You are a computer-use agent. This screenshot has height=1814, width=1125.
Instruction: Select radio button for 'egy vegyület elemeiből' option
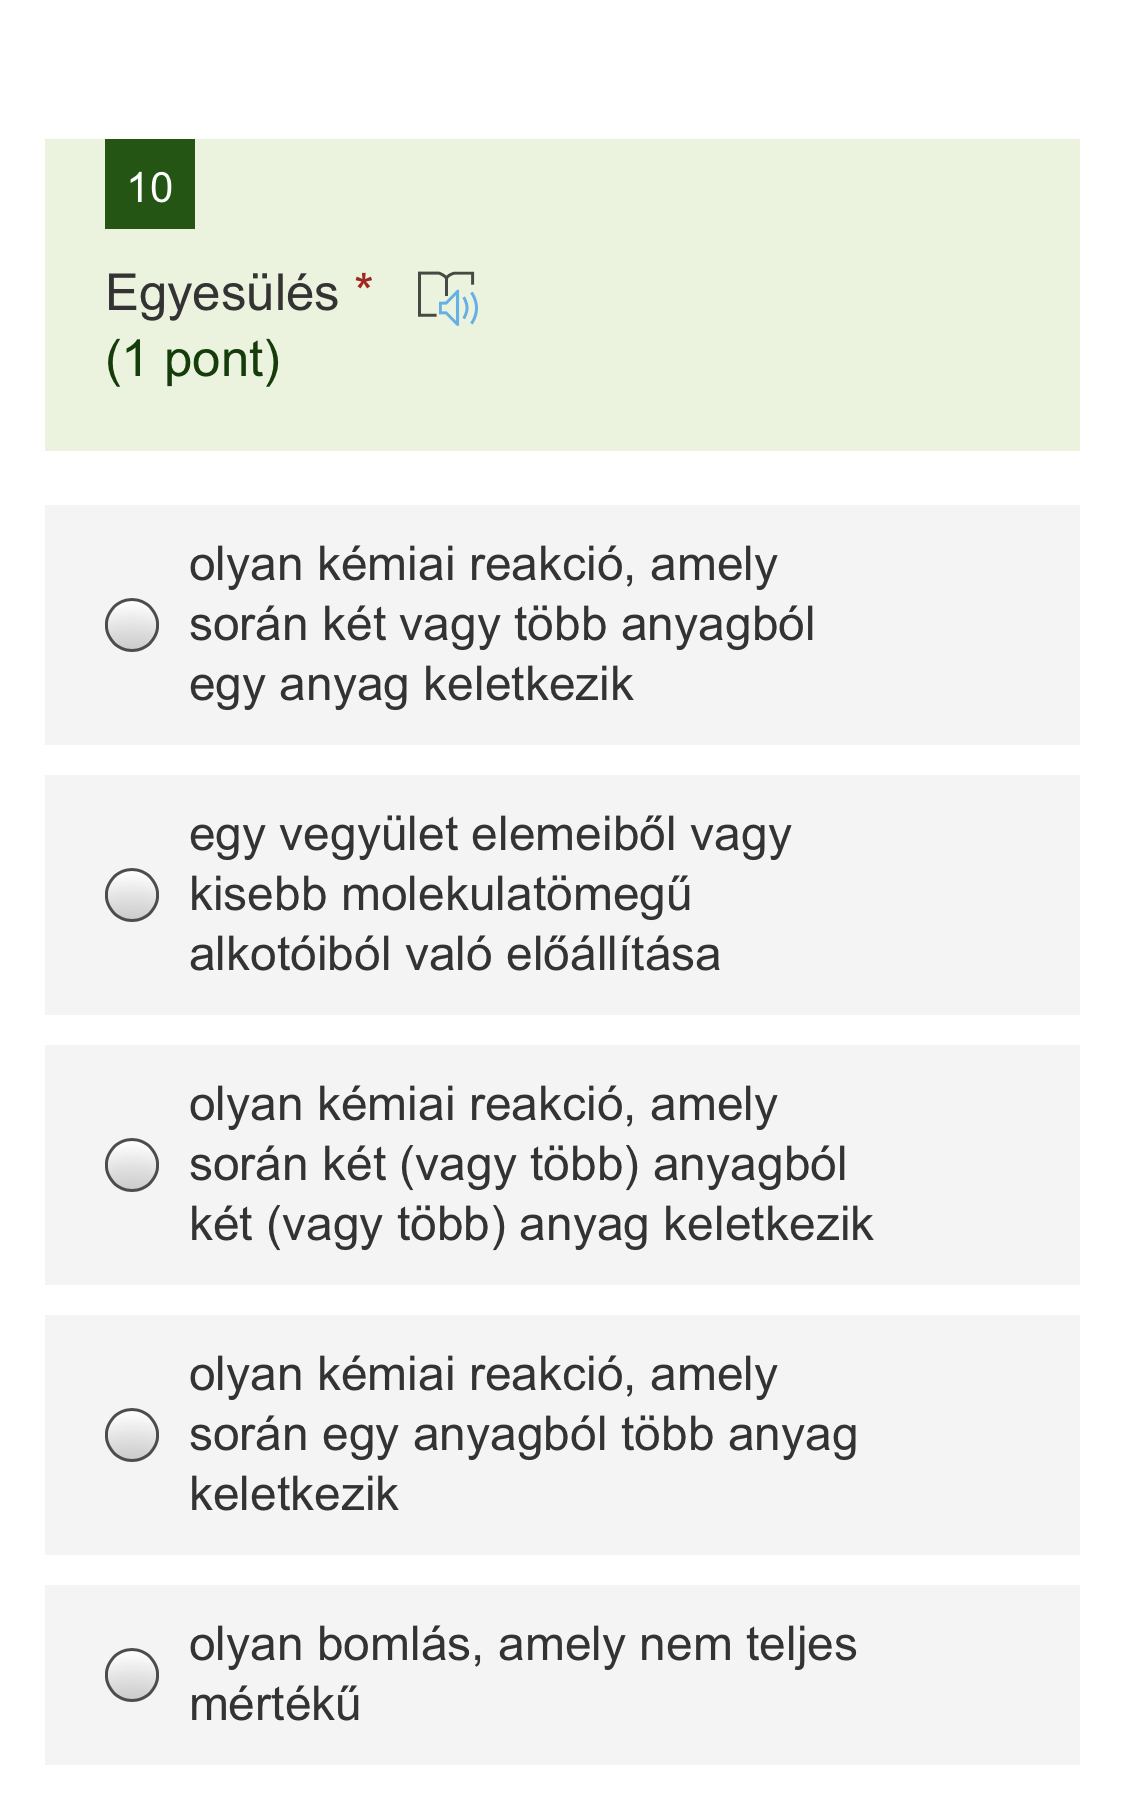(132, 895)
